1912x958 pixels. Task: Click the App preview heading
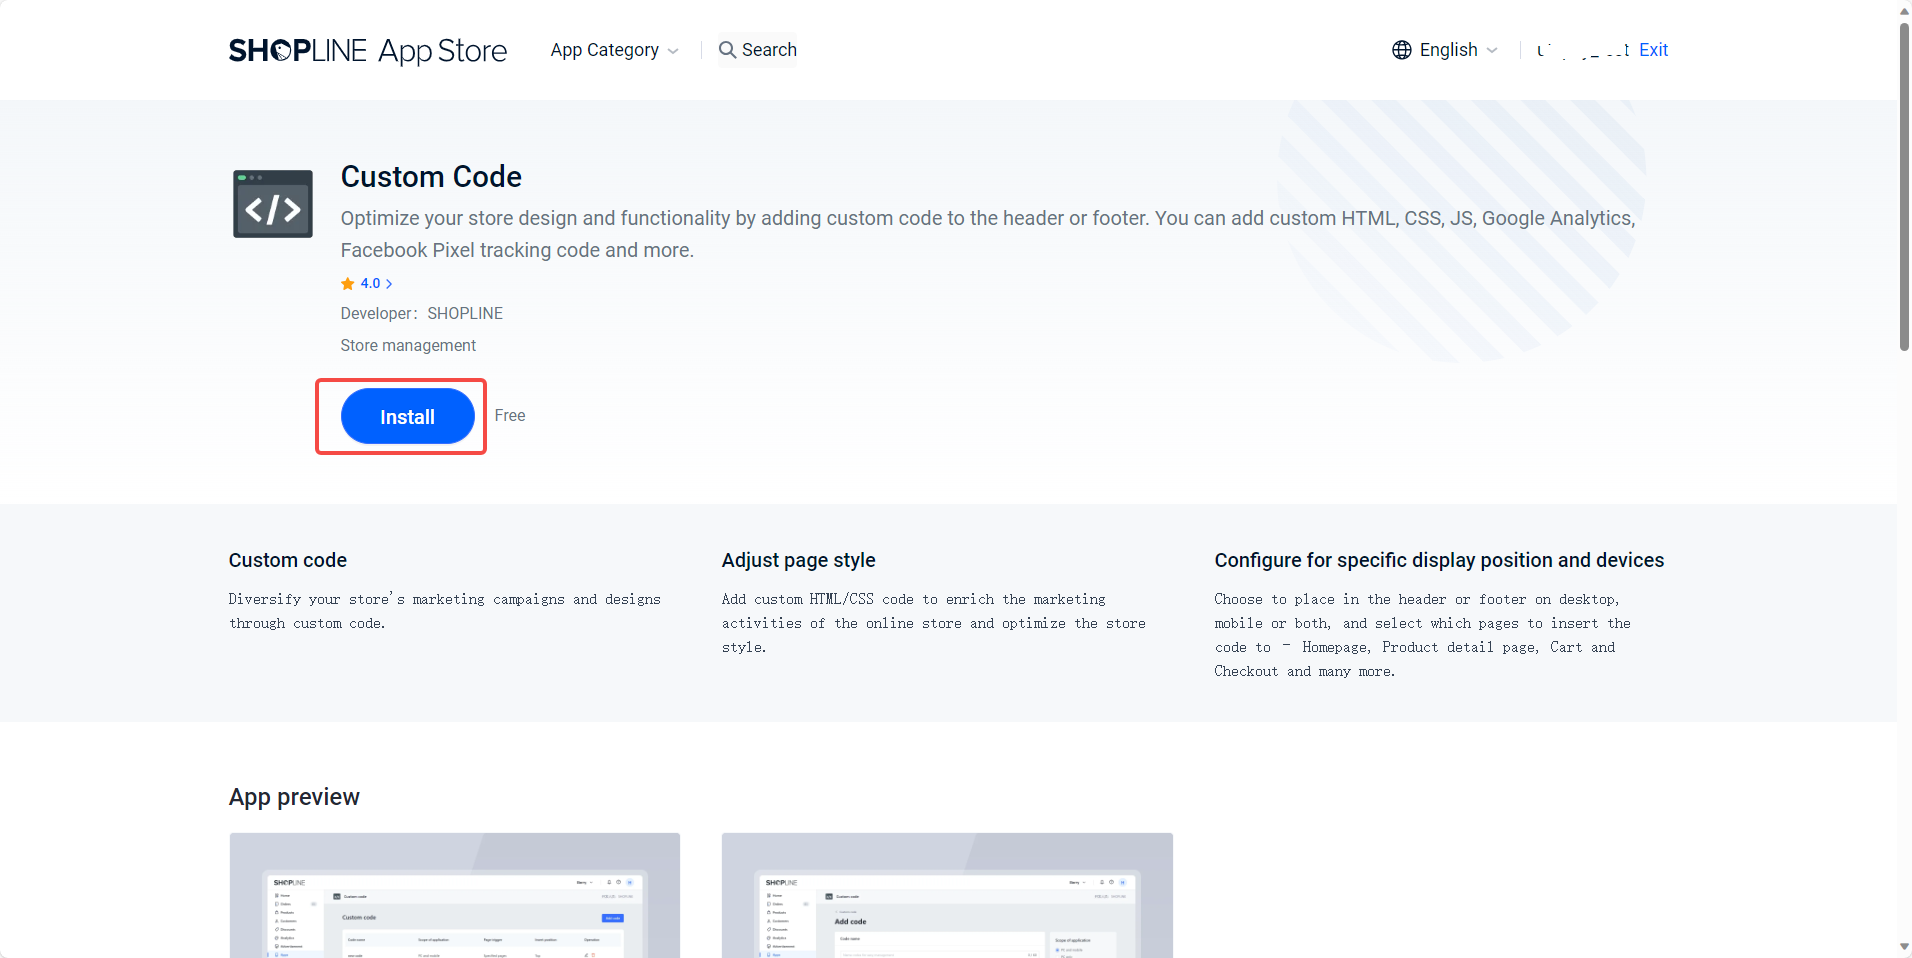294,797
